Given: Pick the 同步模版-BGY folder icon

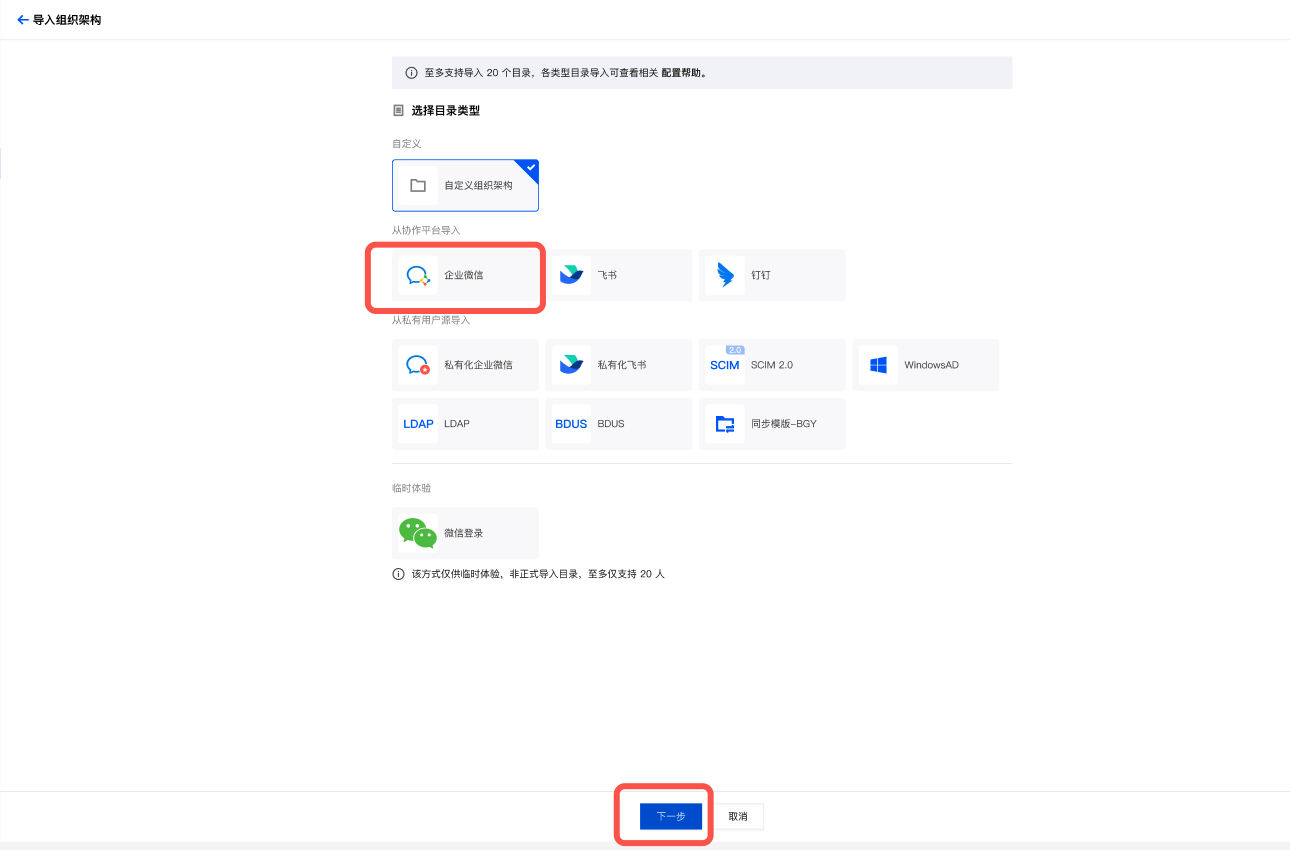Looking at the screenshot, I should pyautogui.click(x=725, y=424).
